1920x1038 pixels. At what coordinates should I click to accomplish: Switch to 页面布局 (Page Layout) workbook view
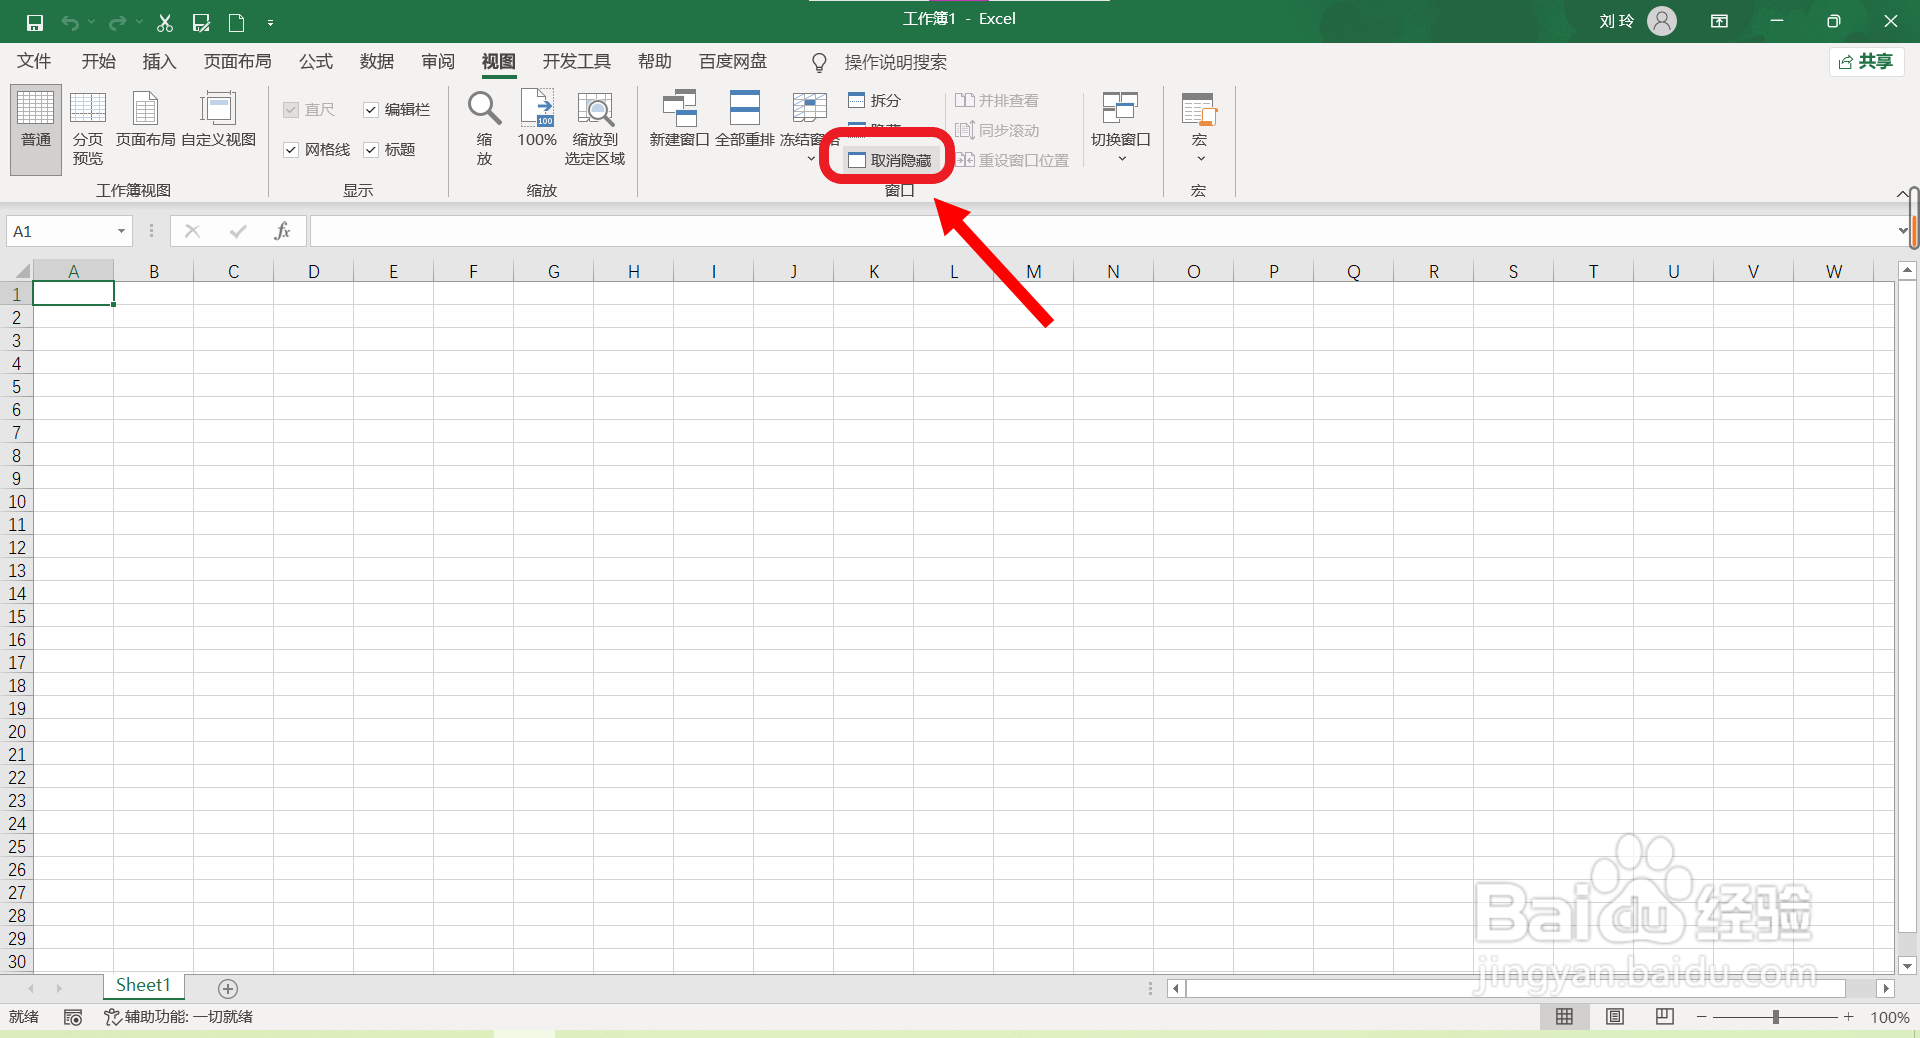[x=145, y=118]
